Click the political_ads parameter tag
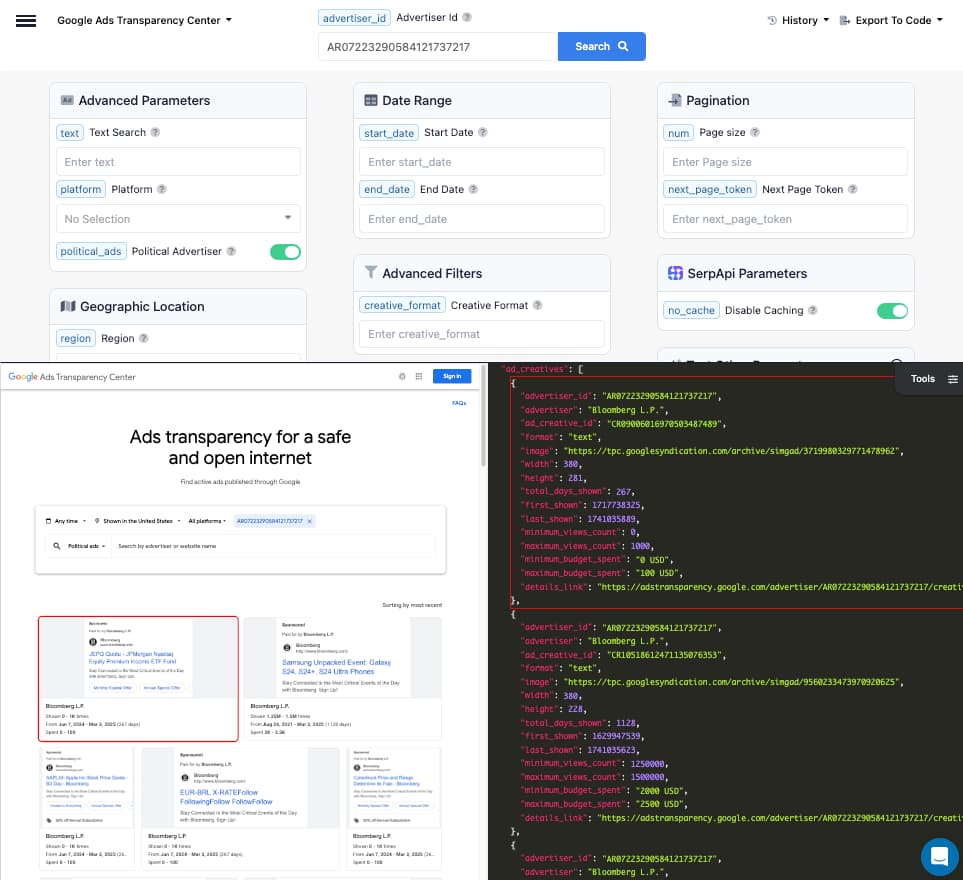Screen dimensions: 963x880 pyautogui.click(x=91, y=251)
